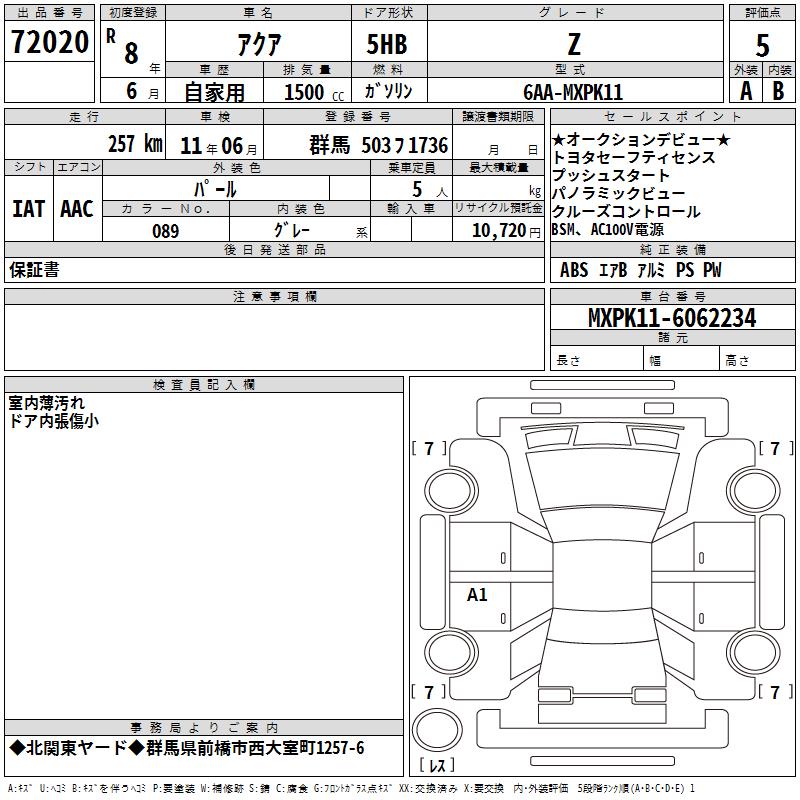Select the roof panel in car diagram
The height and width of the screenshot is (800, 800).
602,577
